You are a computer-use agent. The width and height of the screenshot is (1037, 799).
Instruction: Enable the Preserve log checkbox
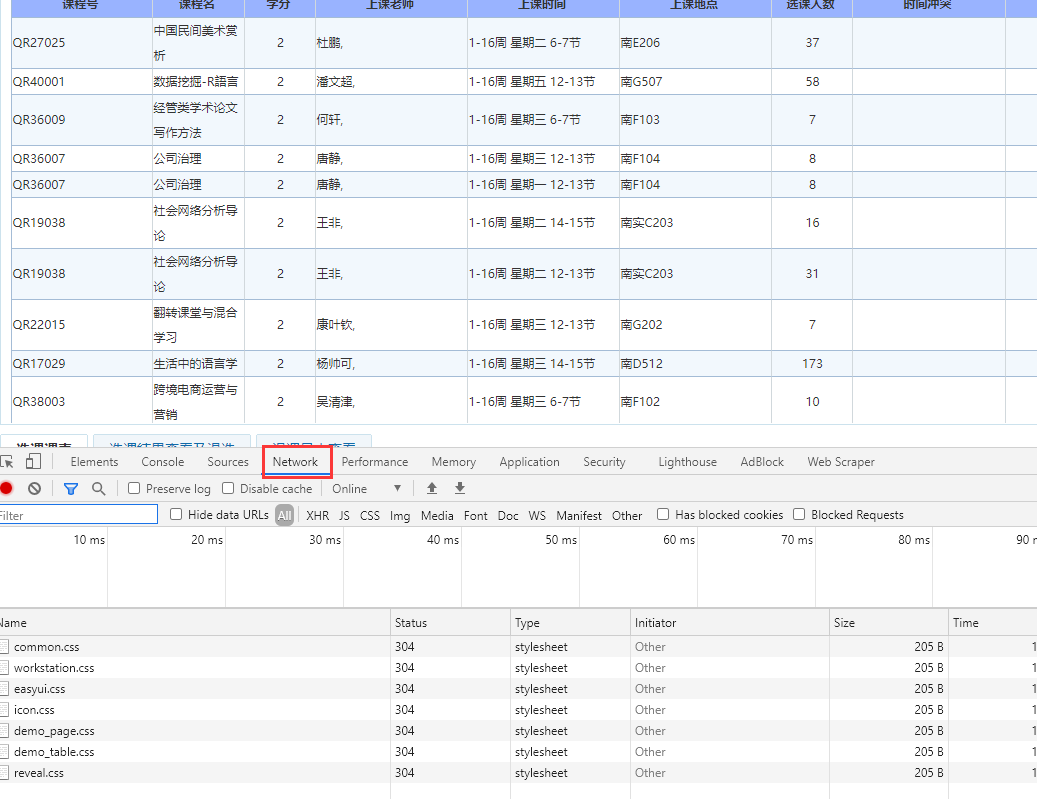[x=132, y=488]
